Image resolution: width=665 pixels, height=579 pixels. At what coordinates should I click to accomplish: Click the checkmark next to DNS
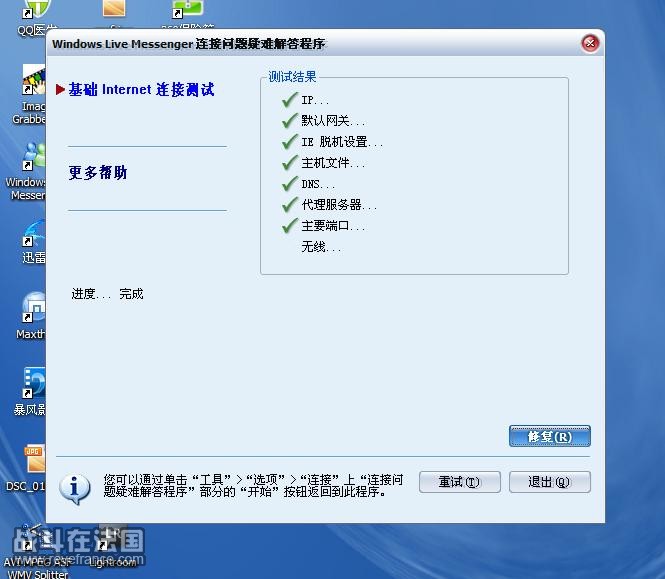pos(290,184)
